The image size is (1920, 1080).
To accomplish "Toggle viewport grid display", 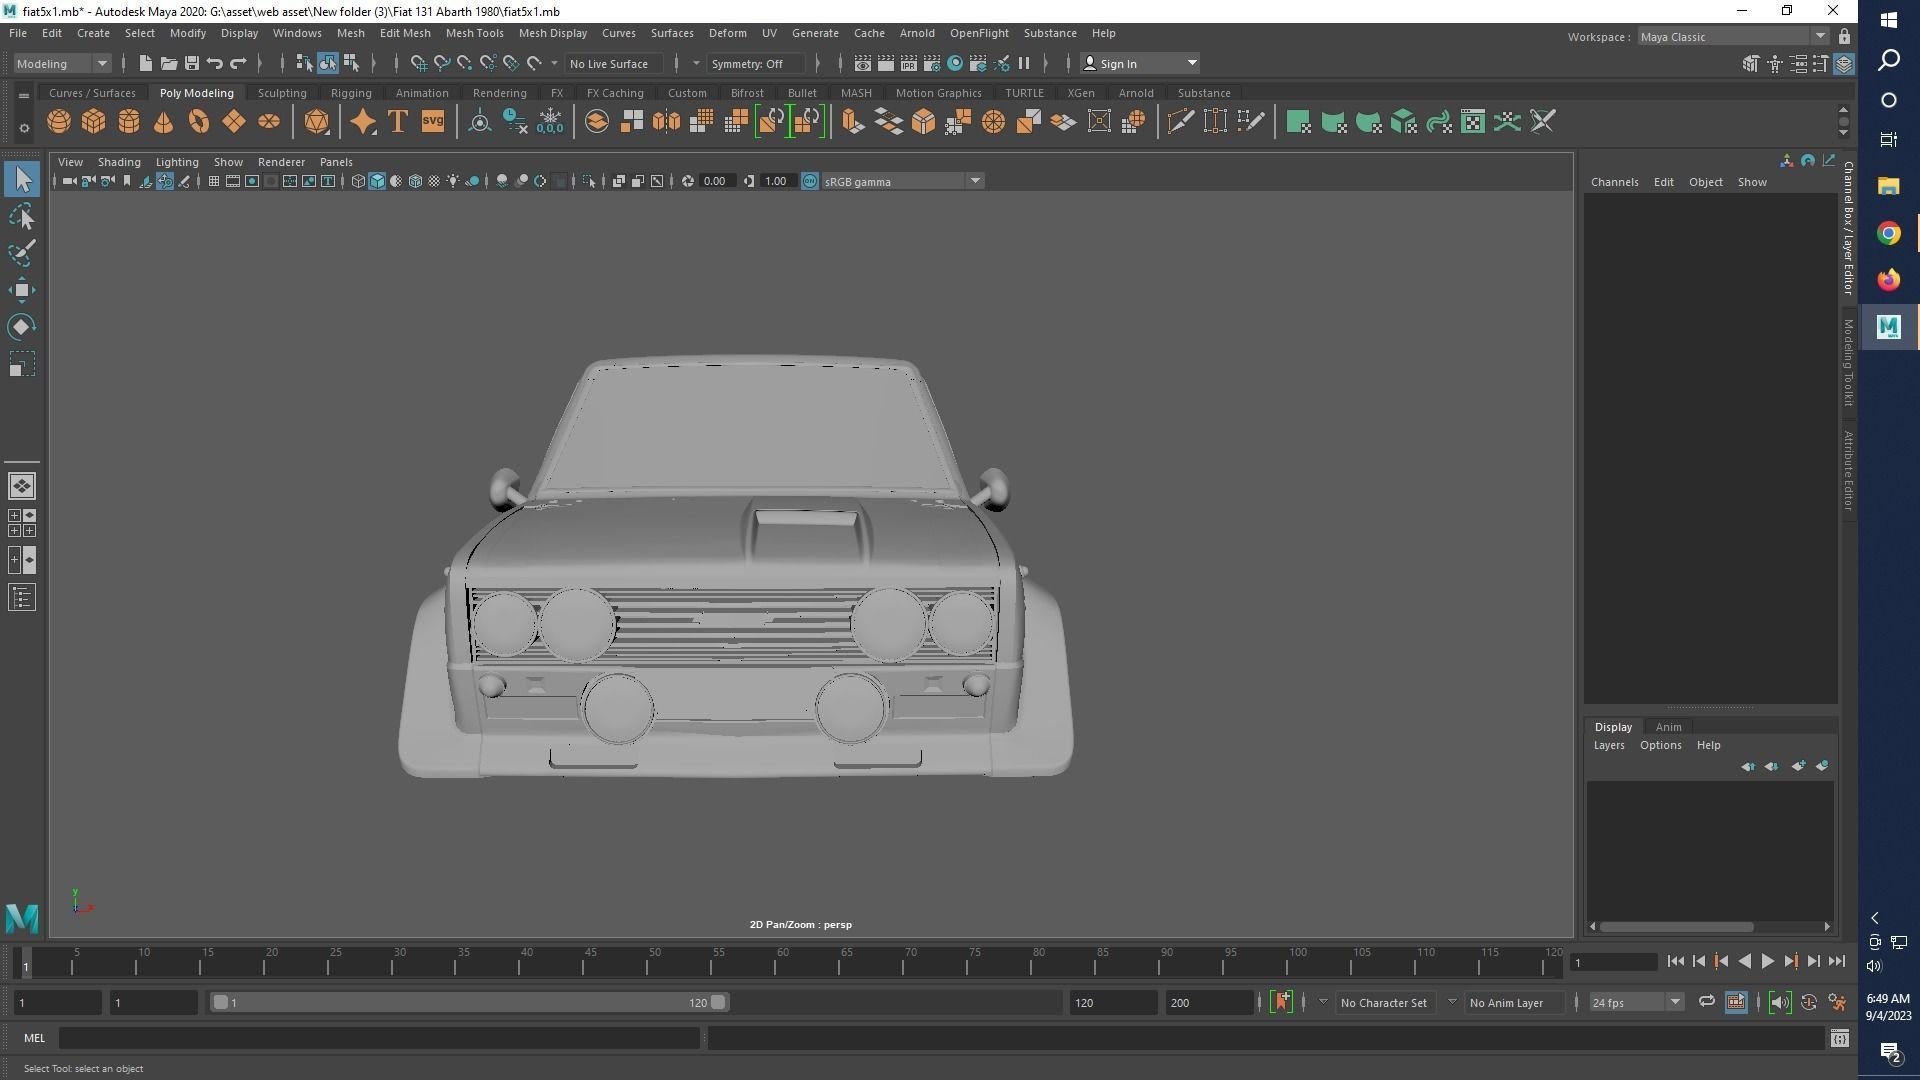I will [x=213, y=181].
